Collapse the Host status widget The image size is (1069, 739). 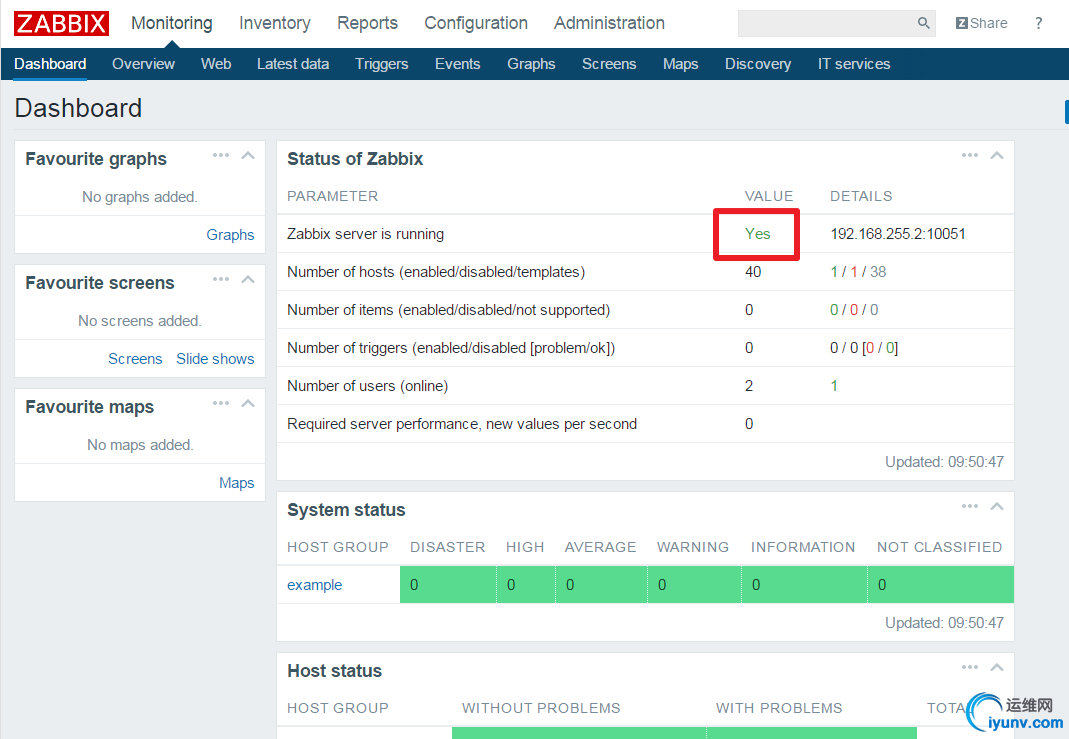click(x=997, y=667)
